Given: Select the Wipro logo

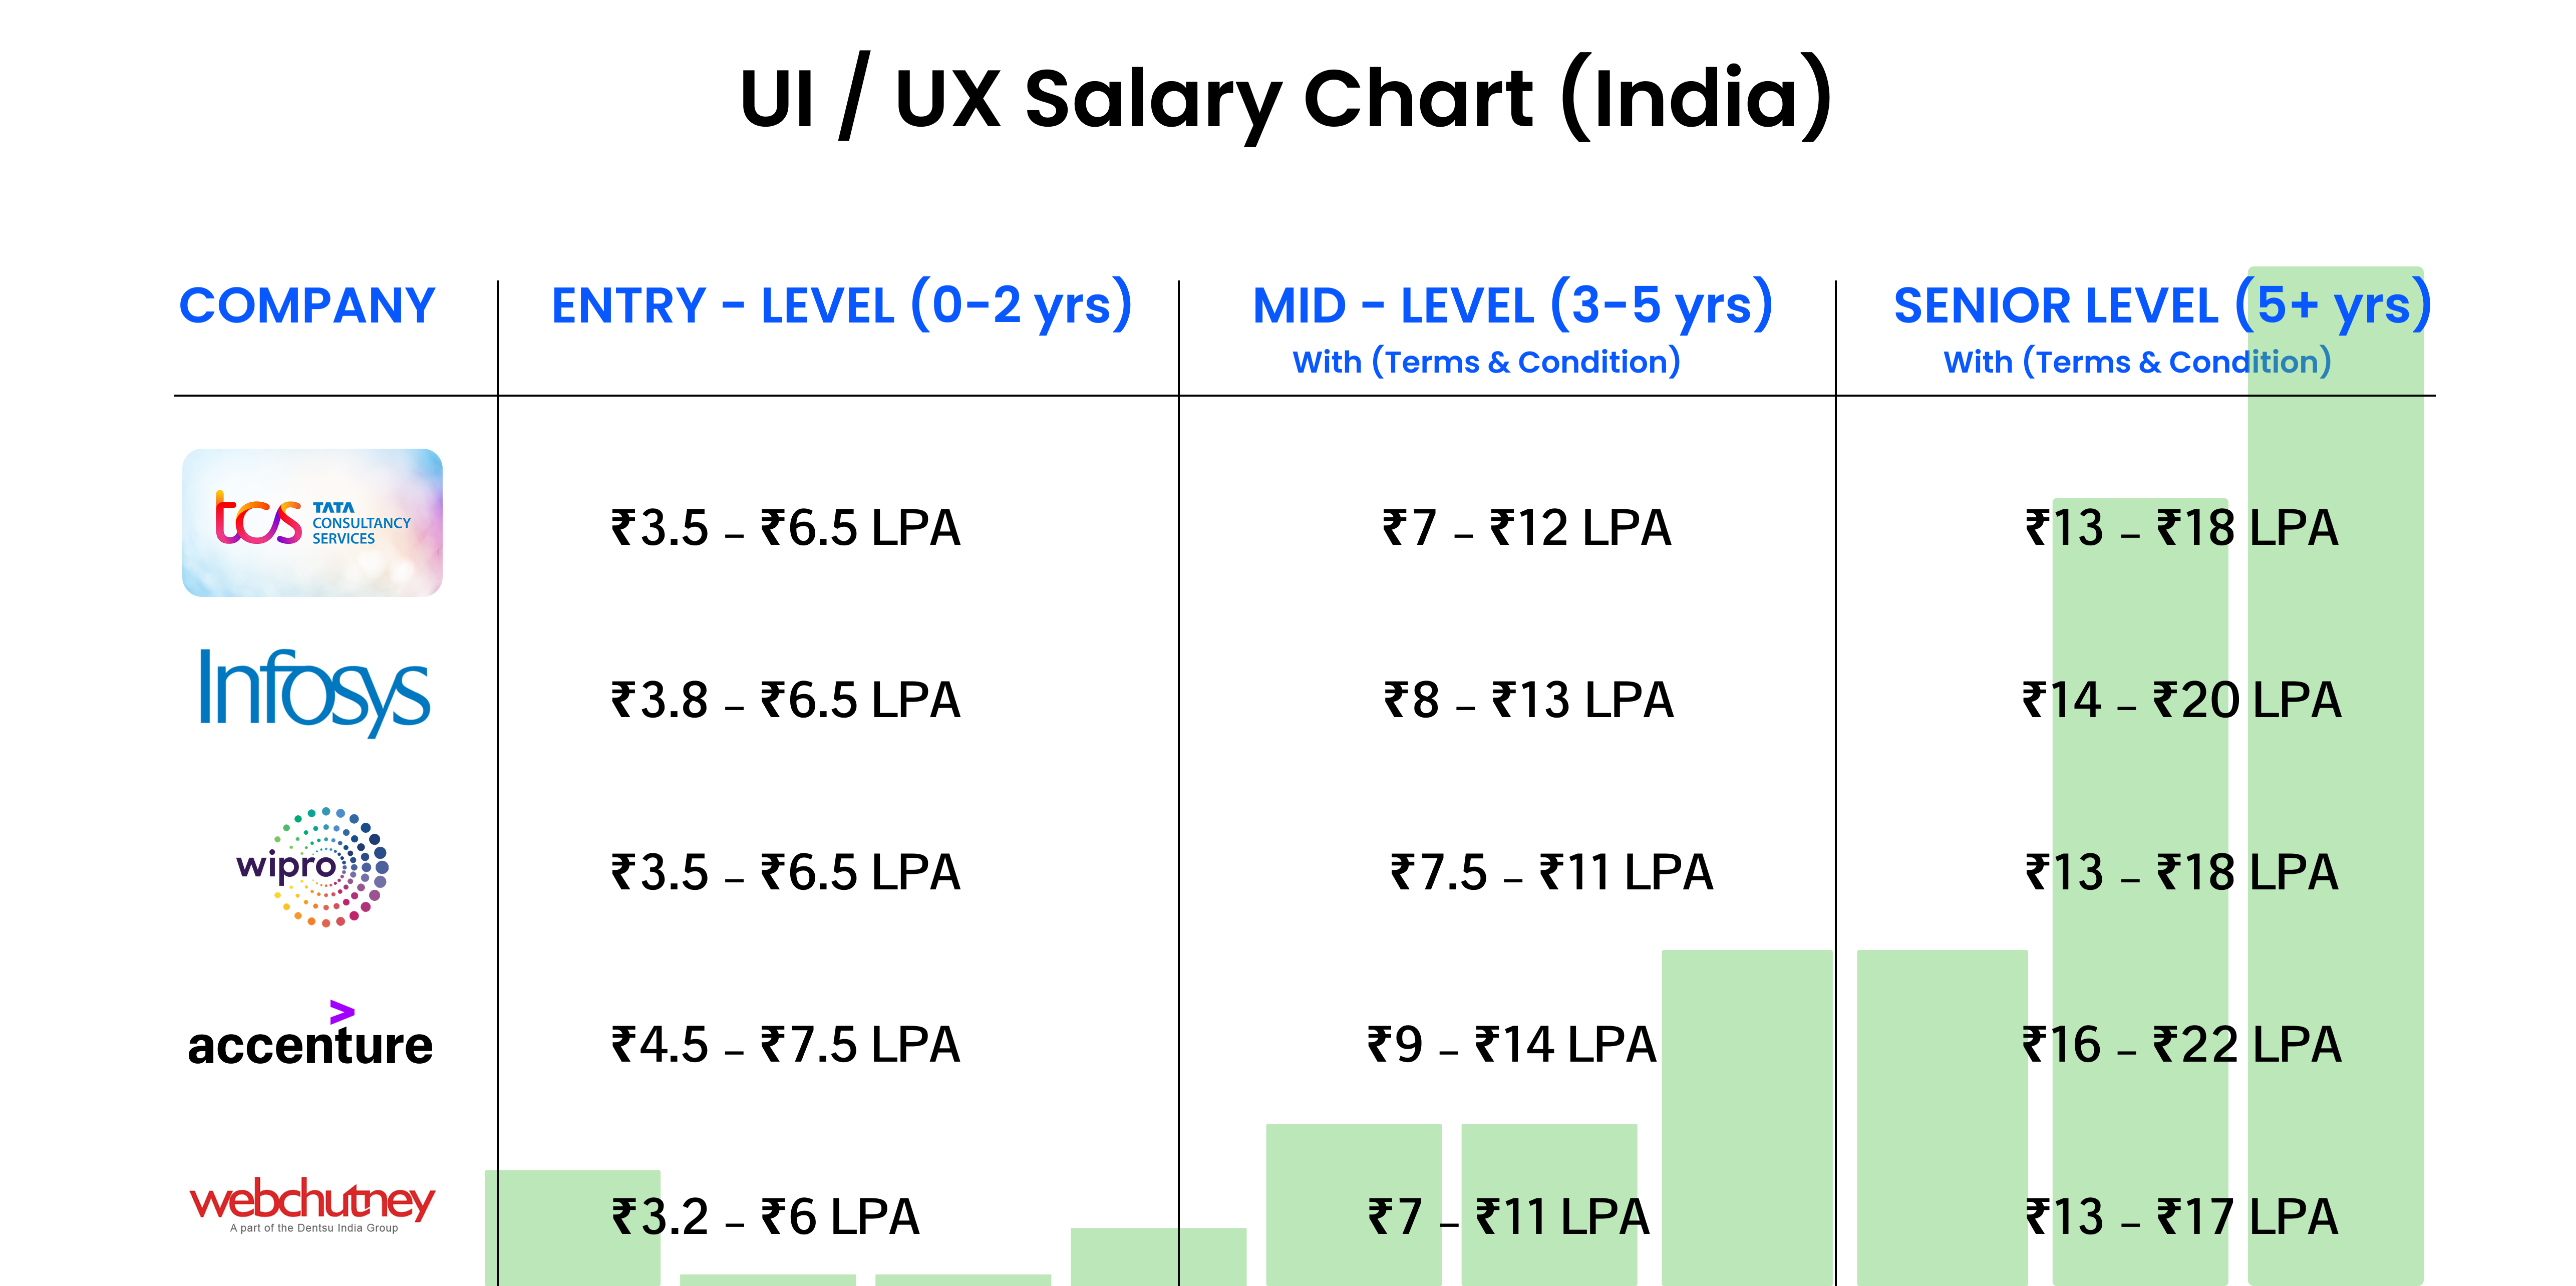Looking at the screenshot, I should point(313,866).
